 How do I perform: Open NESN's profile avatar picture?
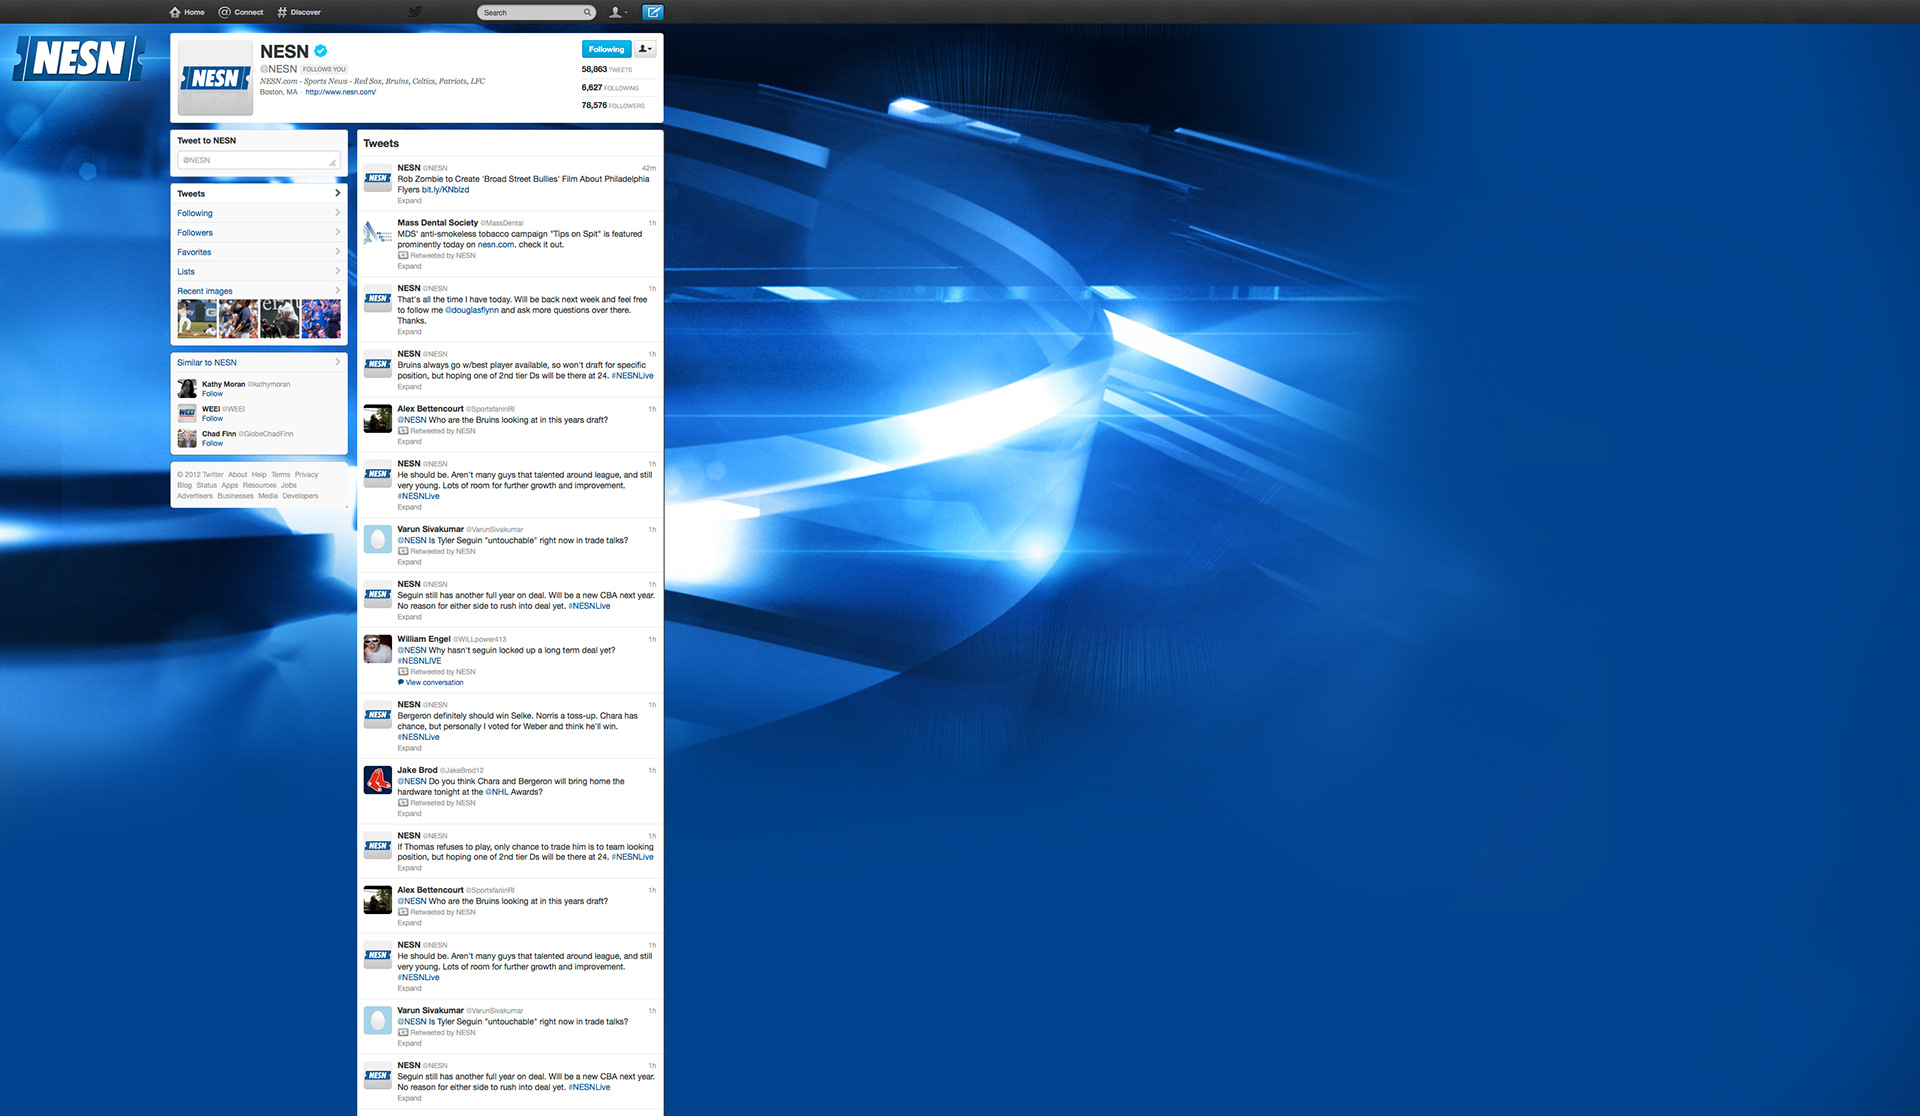tap(215, 78)
